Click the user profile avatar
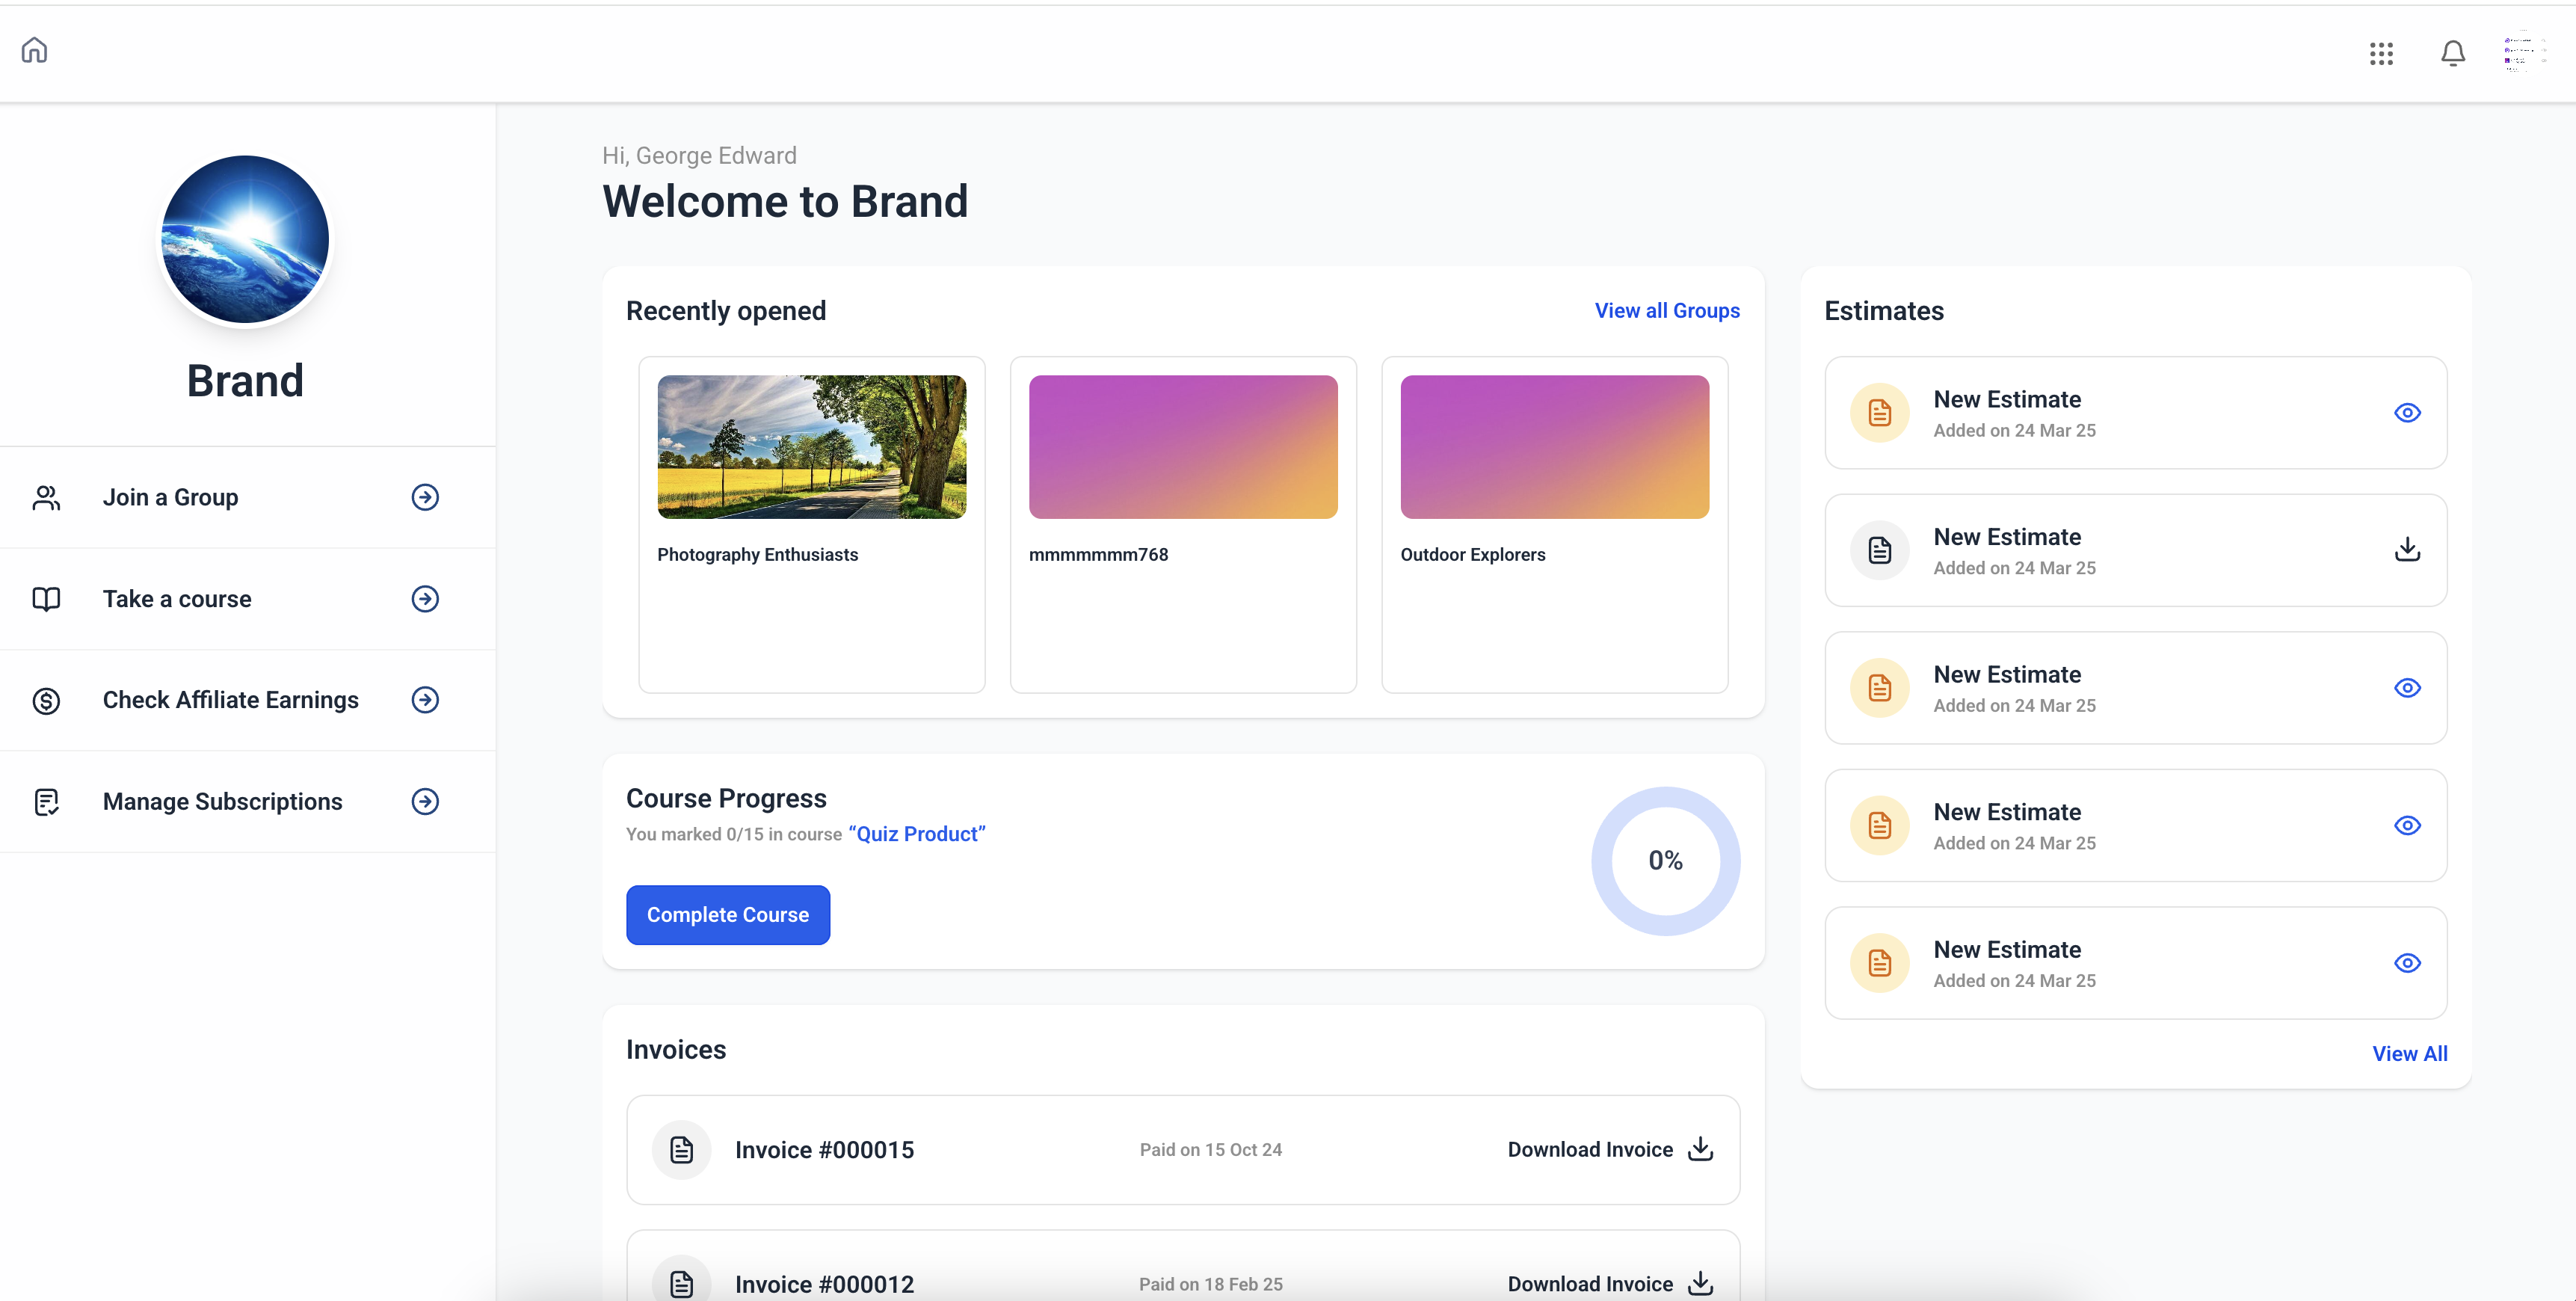This screenshot has width=2576, height=1301. (x=2523, y=53)
